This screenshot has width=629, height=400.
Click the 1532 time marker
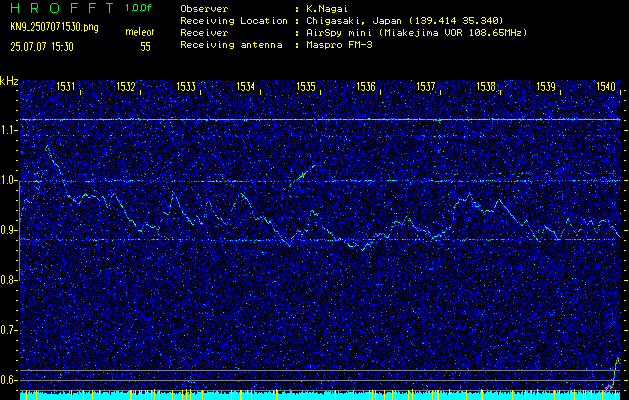pos(126,86)
